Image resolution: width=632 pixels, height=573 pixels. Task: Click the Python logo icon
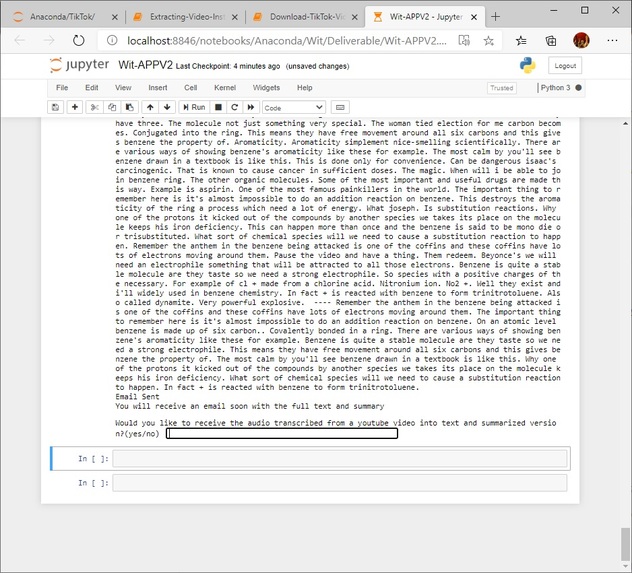point(527,65)
